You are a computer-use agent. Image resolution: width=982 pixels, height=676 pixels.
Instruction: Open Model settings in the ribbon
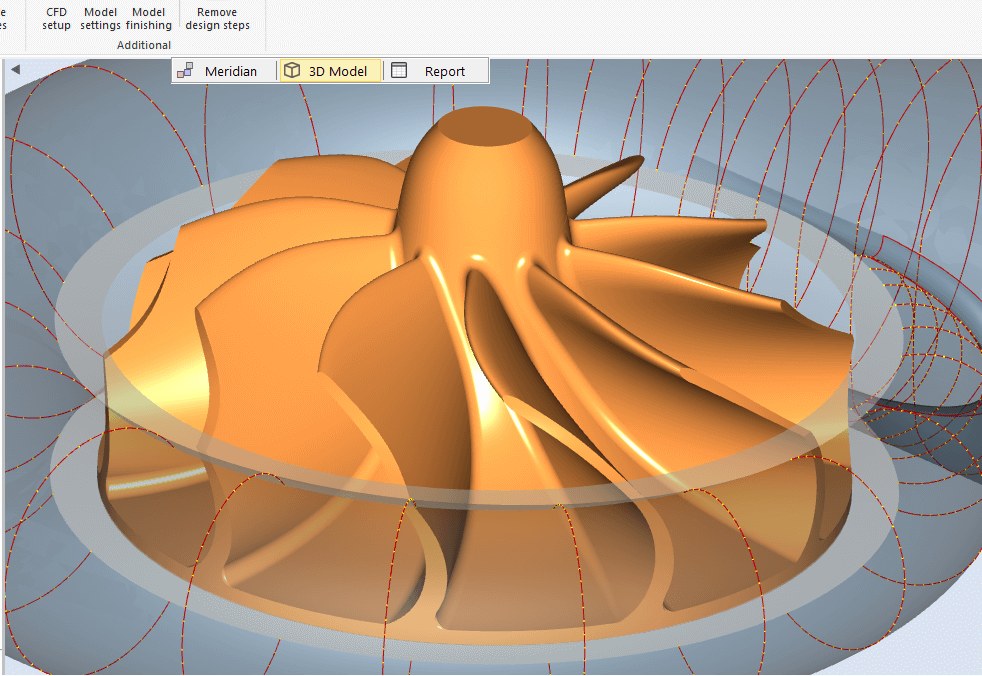tap(100, 19)
